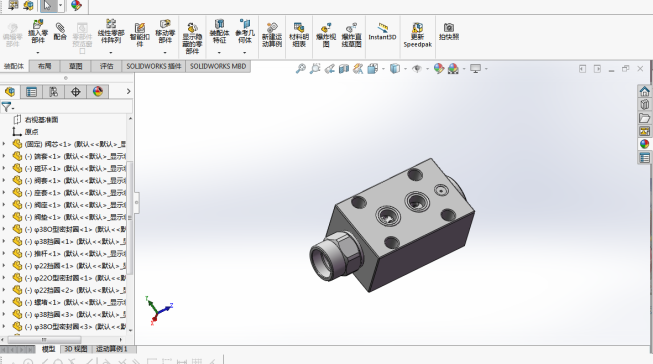This screenshot has height=364, width=653.
Task: Switch to the 评估 (Evaluate) ribbon tab
Action: [x=107, y=66]
